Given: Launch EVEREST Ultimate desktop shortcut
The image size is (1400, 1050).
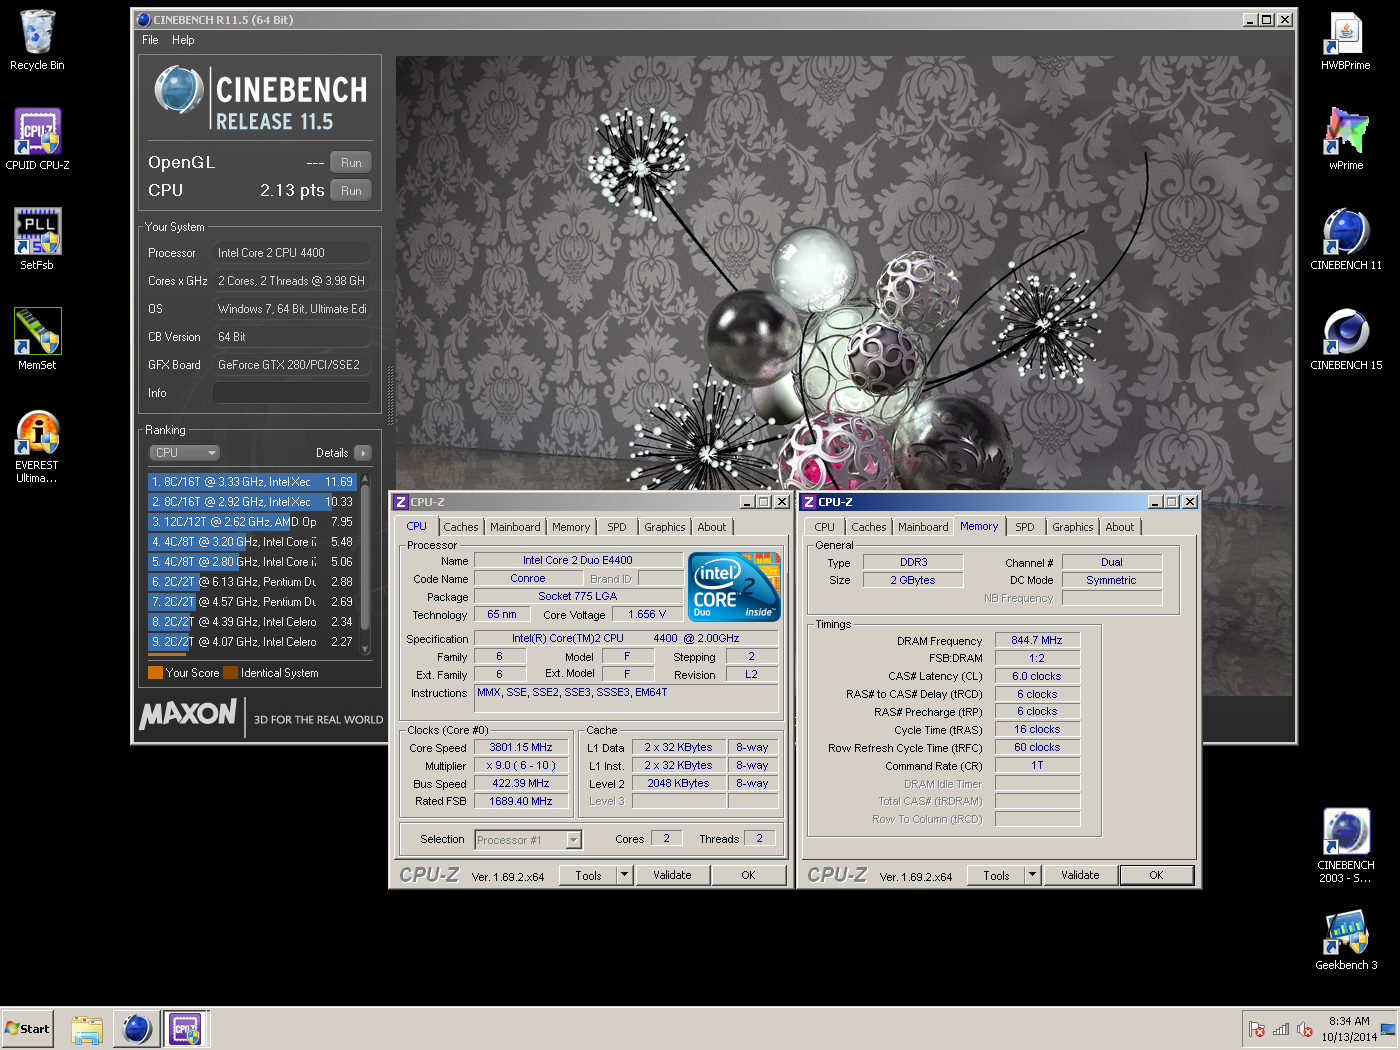Looking at the screenshot, I should [37, 446].
